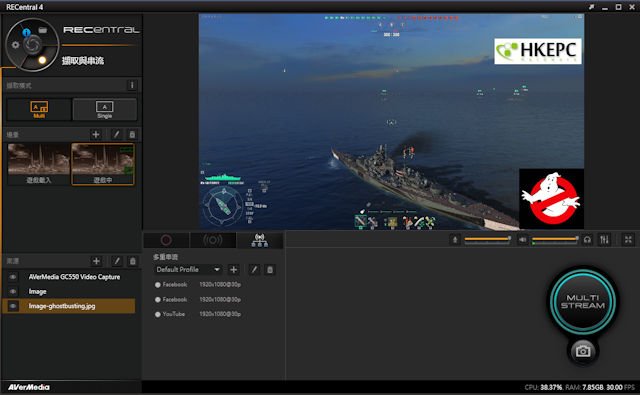Delete the multi-stream profile with trash
This screenshot has width=640, height=395.
tap(270, 269)
